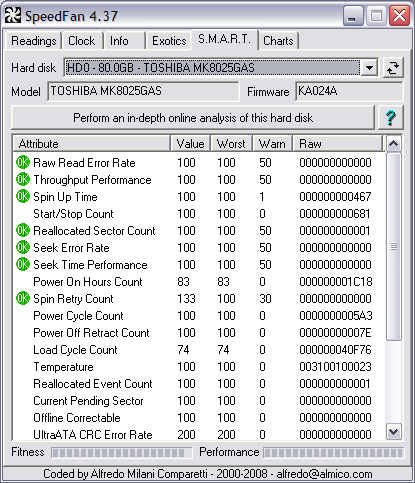Sort by the Warn column header
This screenshot has height=483, width=415.
coord(272,144)
